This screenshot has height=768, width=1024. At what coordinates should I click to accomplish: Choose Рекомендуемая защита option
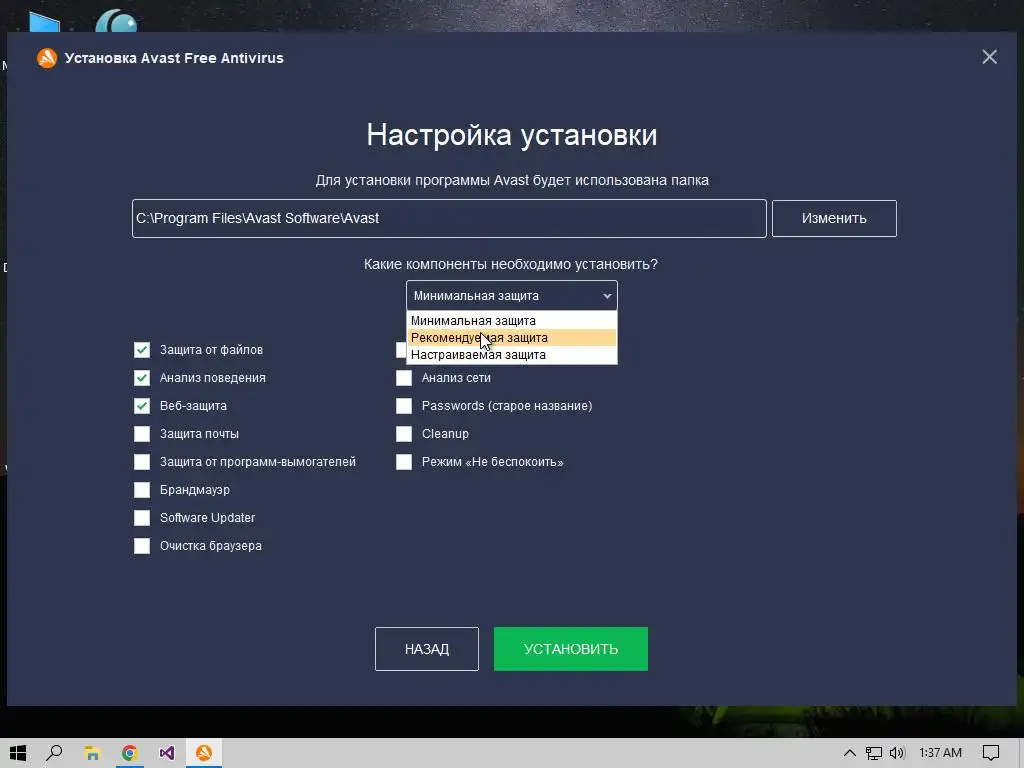pos(511,338)
